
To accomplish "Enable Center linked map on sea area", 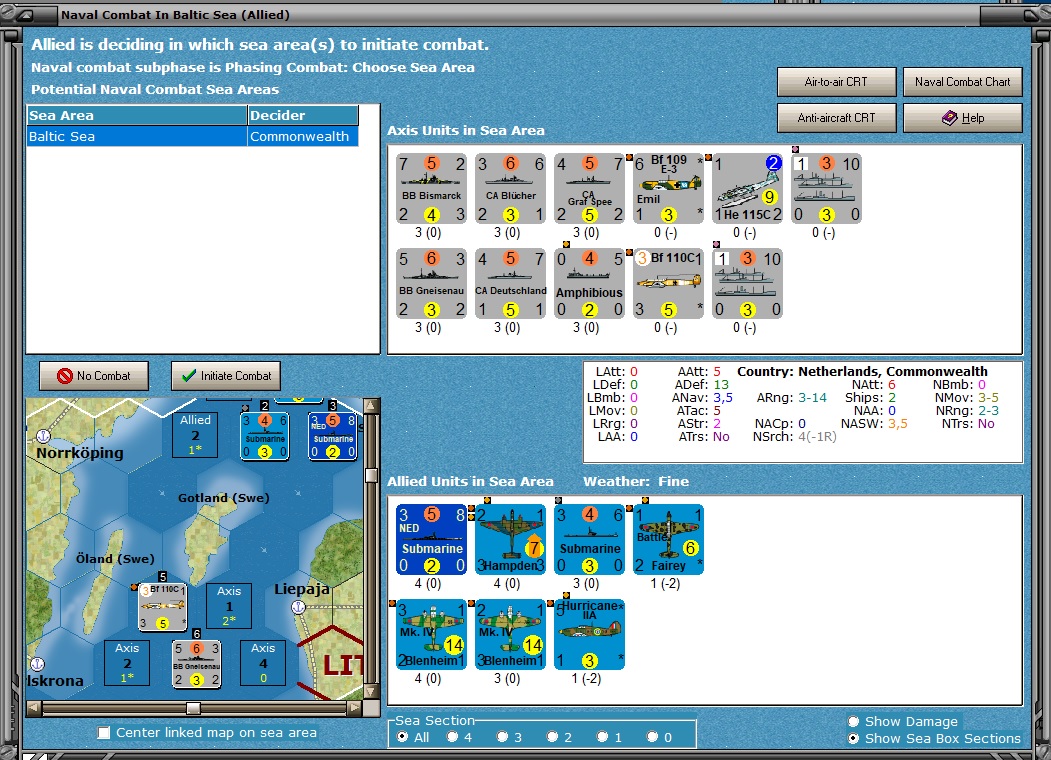I will pyautogui.click(x=104, y=733).
